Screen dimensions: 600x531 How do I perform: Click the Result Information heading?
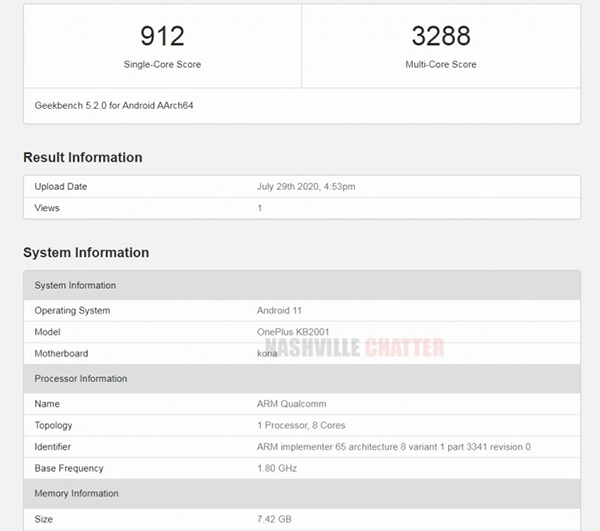[x=83, y=157]
